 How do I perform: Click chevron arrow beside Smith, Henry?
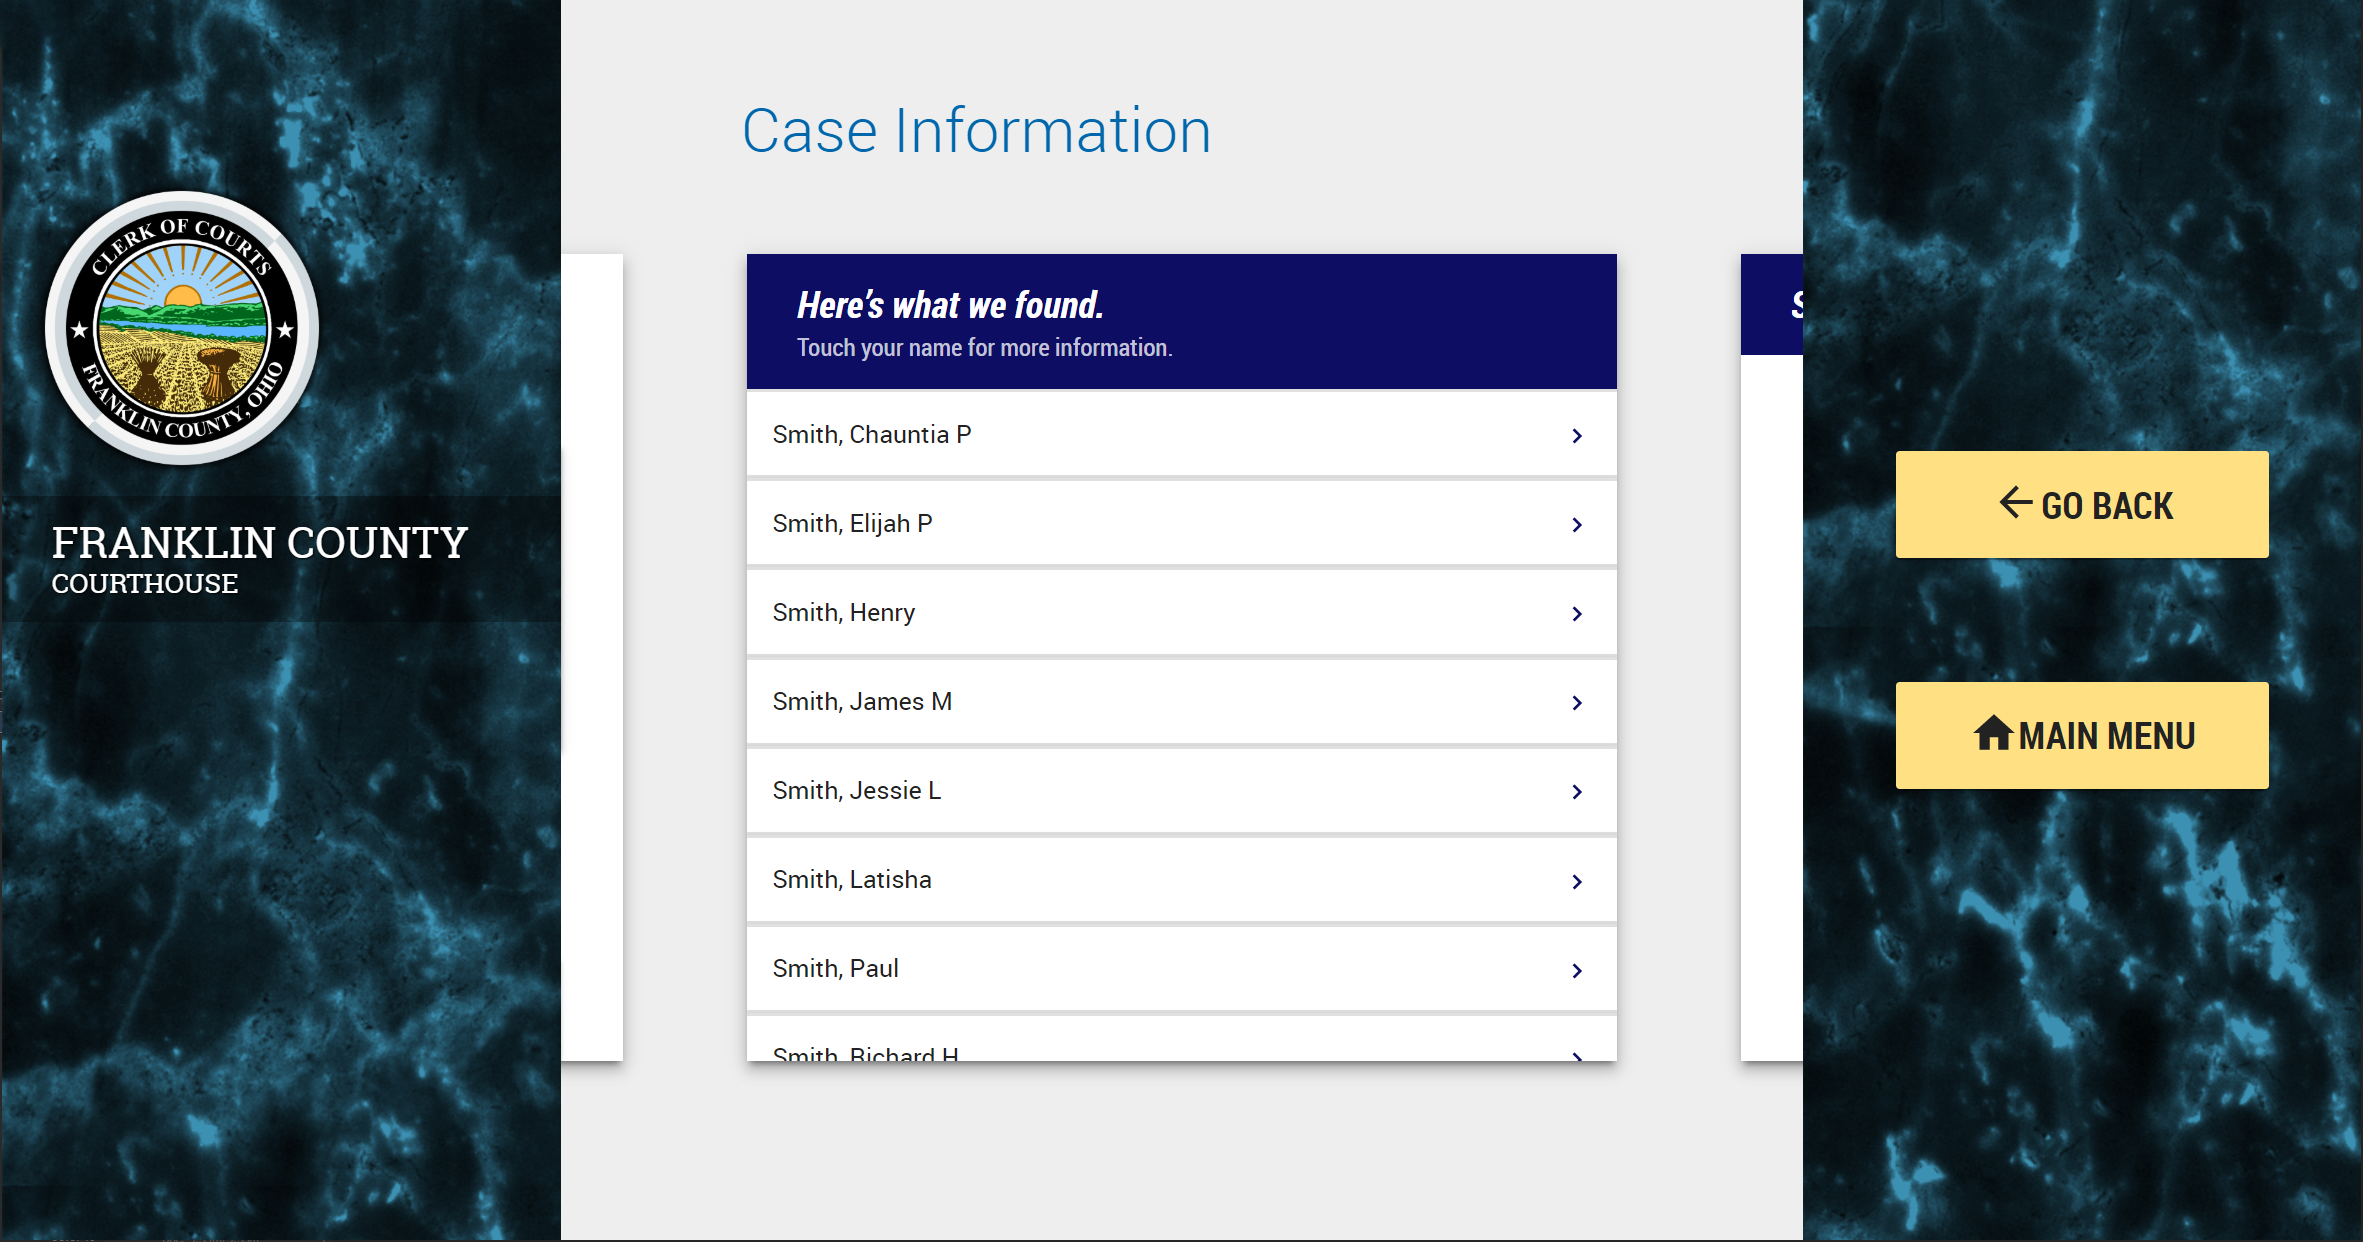[x=1577, y=614]
